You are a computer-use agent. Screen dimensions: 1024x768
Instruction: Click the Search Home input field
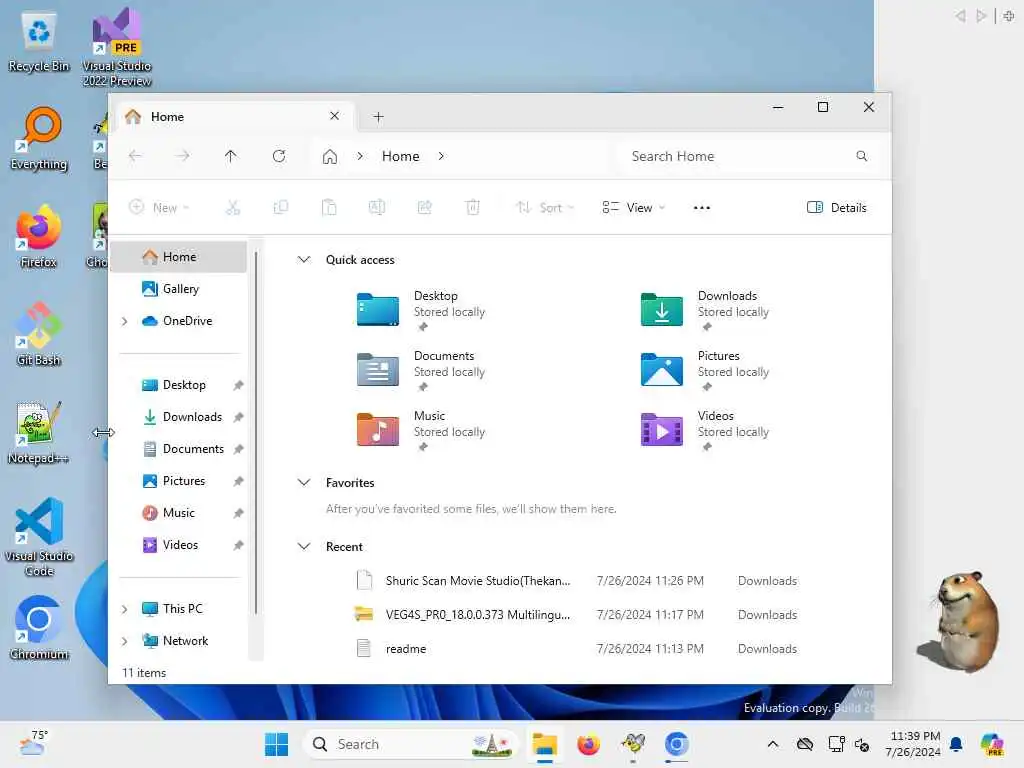(748, 156)
